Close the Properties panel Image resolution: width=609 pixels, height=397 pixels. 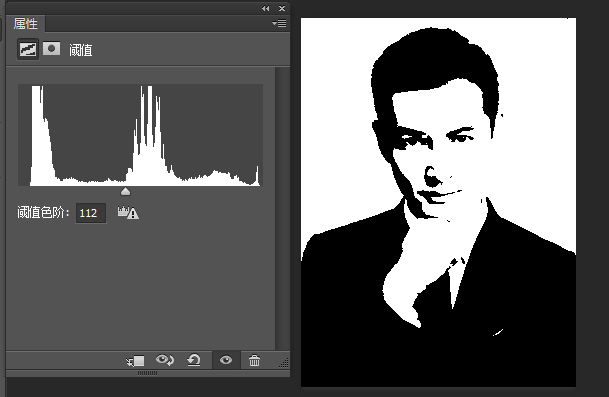pos(282,8)
